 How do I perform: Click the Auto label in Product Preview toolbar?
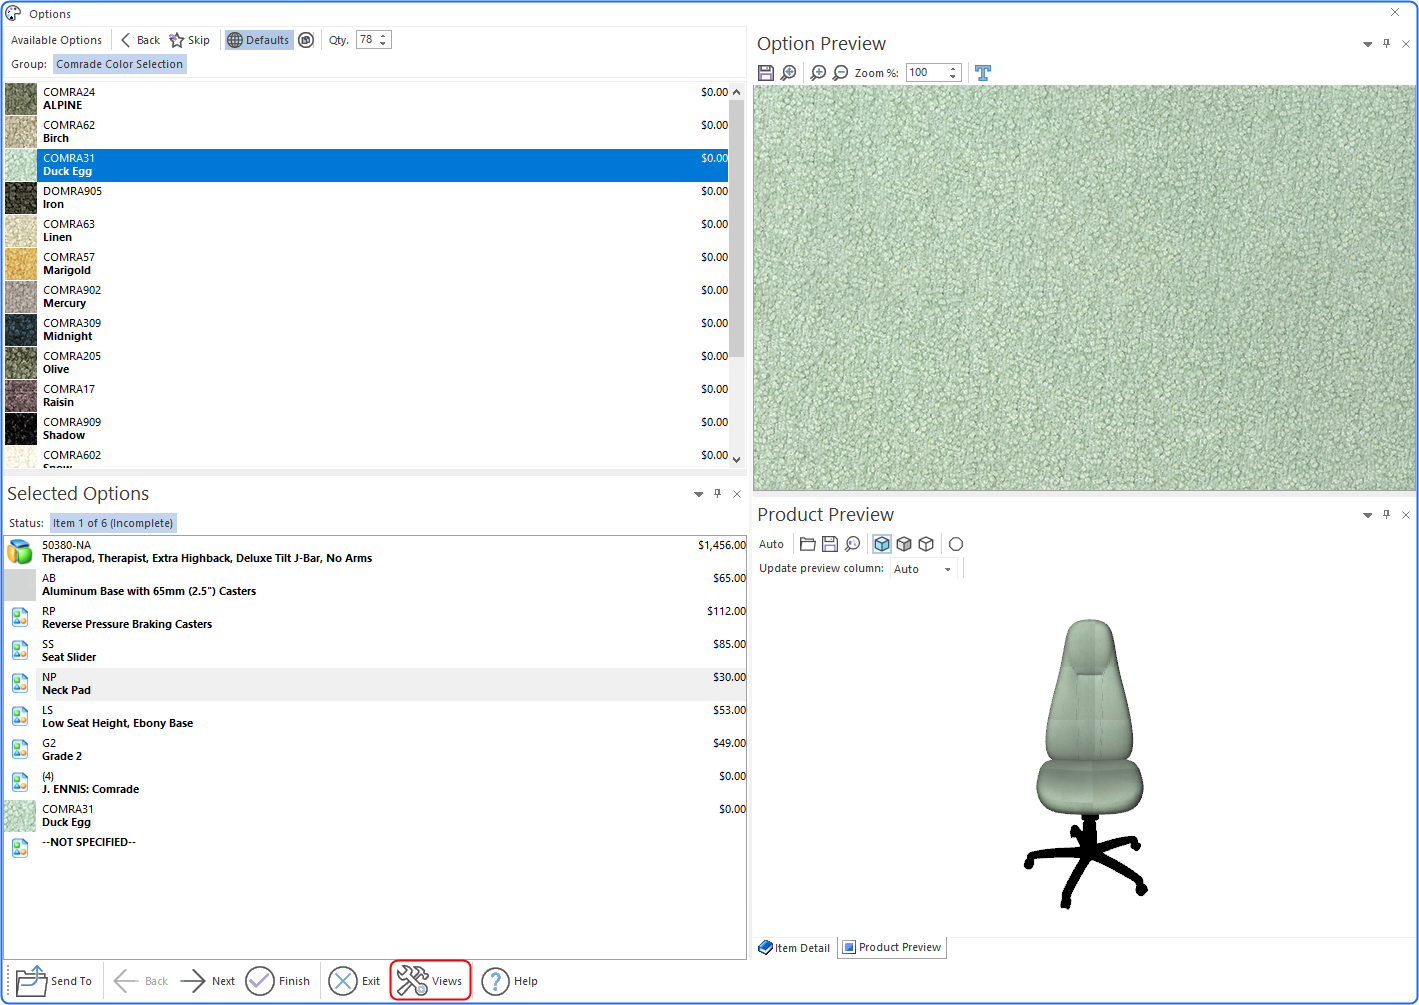771,544
